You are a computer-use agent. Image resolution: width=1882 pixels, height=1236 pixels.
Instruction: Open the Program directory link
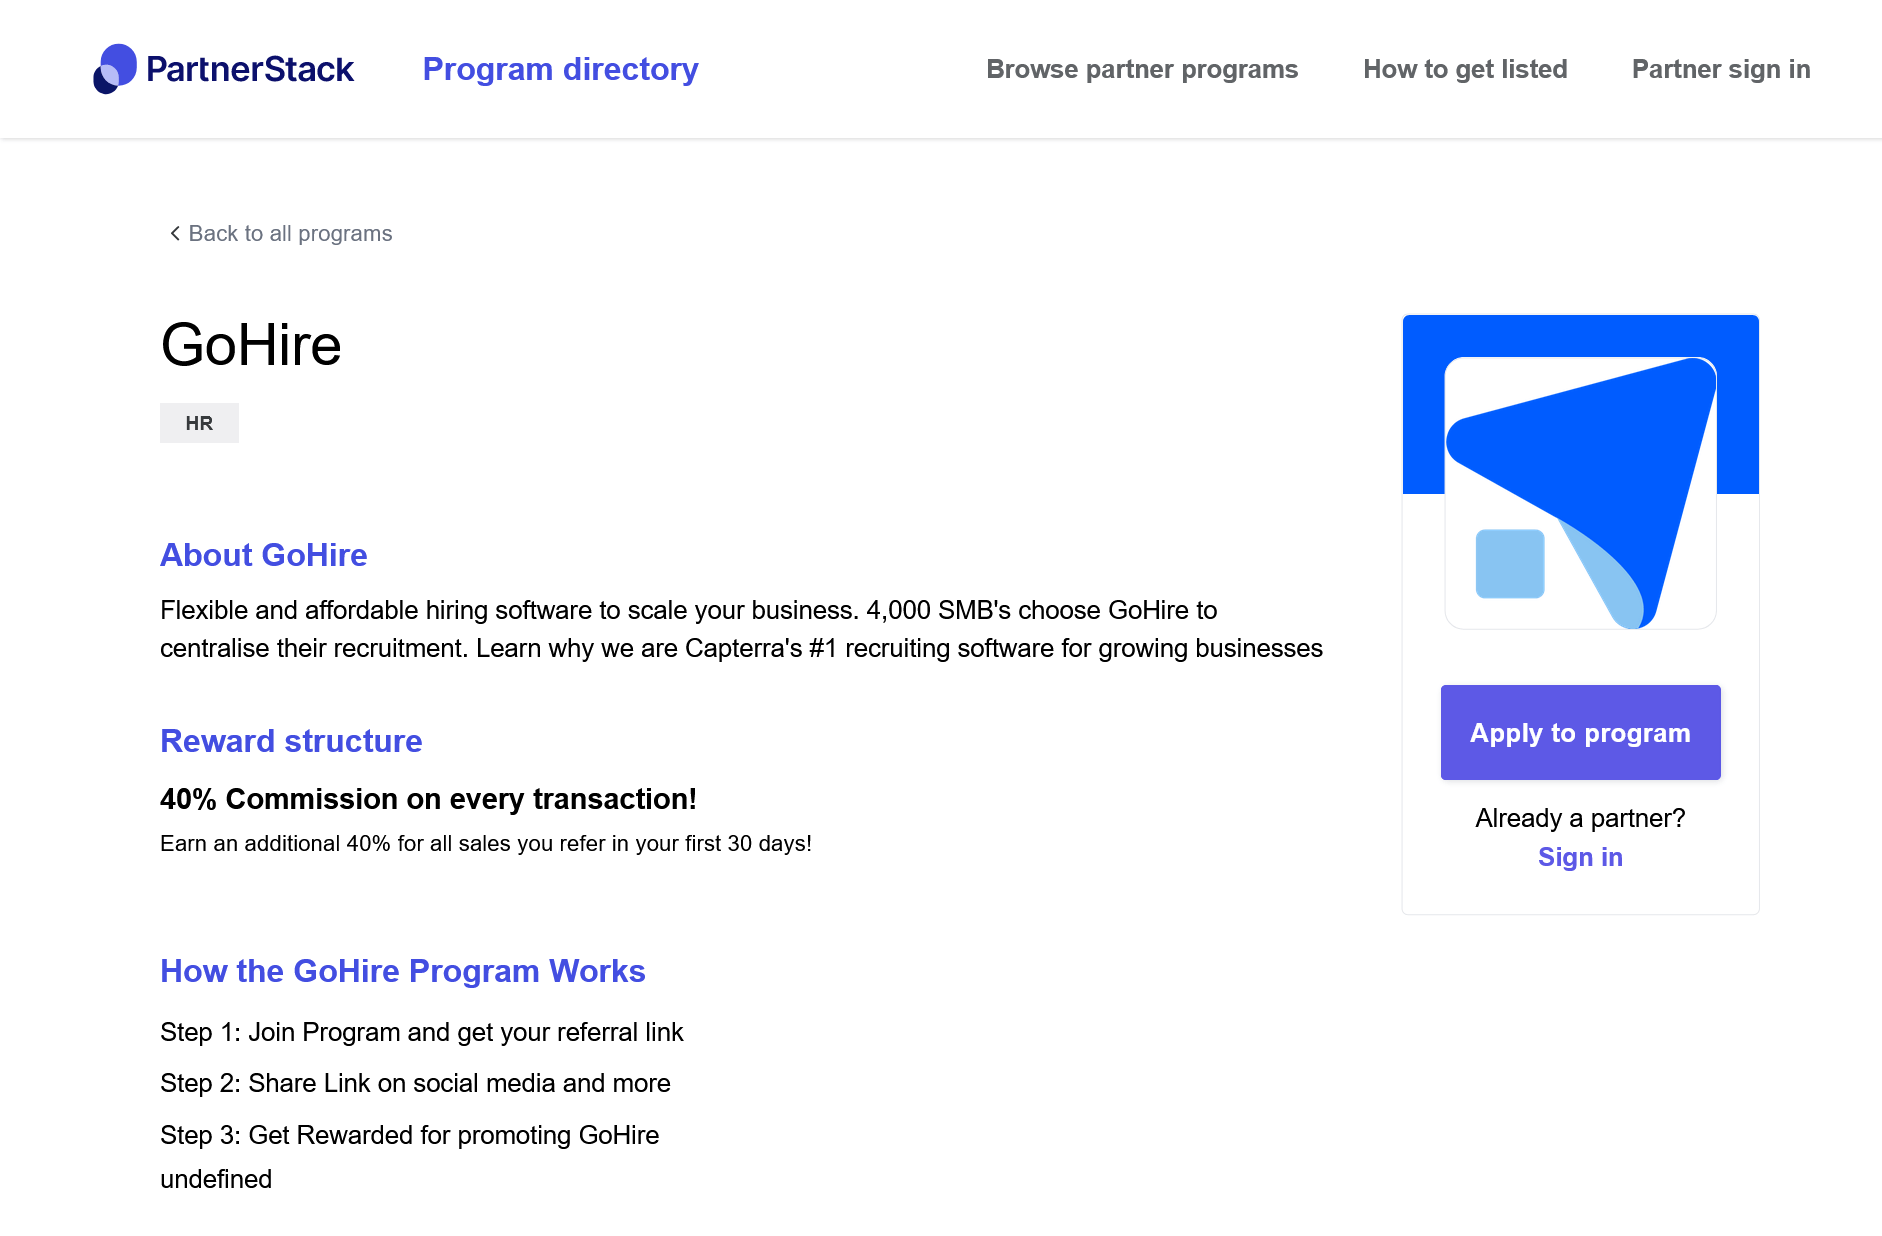tap(560, 69)
